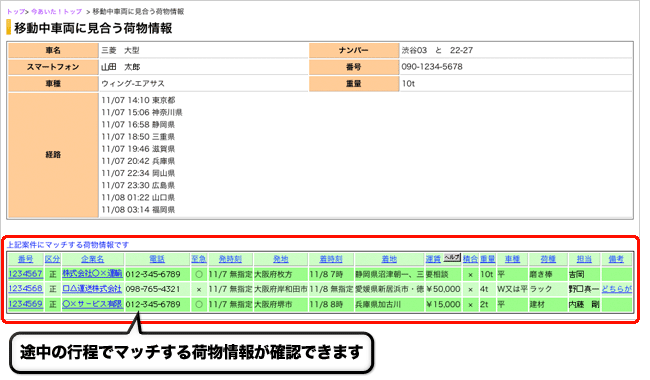This screenshot has width=650, height=380.
Task: Click phone number 098-765-4321 in table
Action: (x=153, y=289)
